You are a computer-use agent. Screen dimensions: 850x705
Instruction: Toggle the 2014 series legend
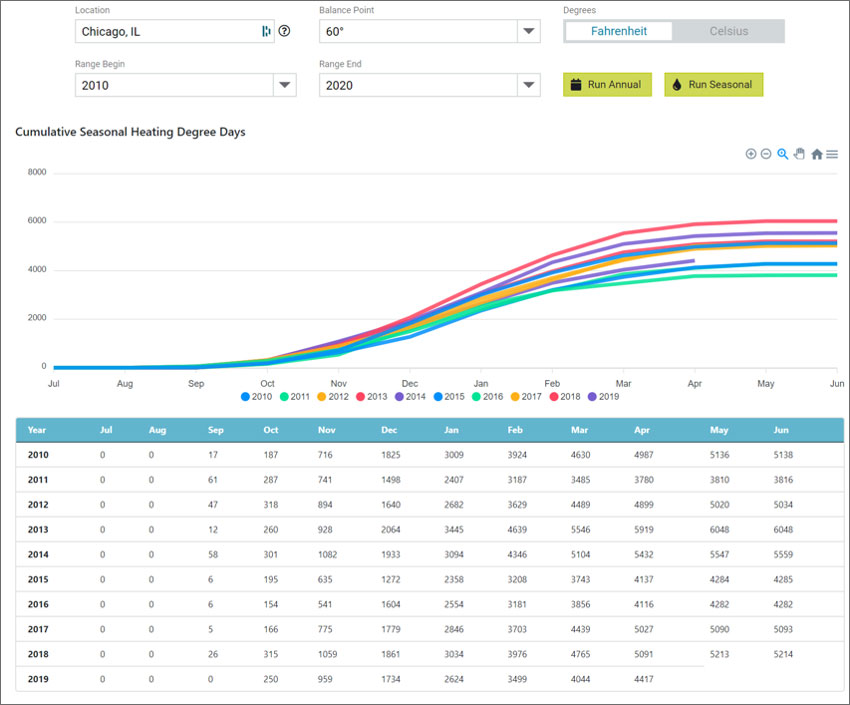[x=410, y=397]
